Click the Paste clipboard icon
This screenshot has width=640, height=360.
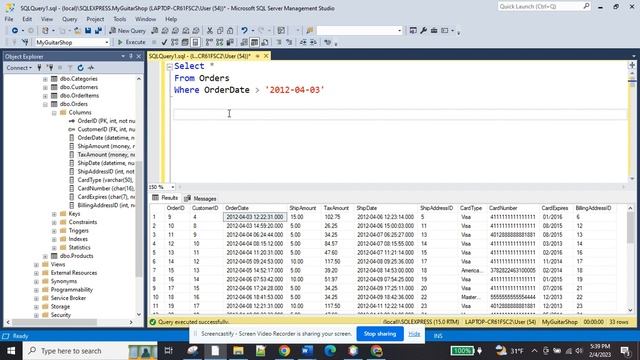(230, 31)
